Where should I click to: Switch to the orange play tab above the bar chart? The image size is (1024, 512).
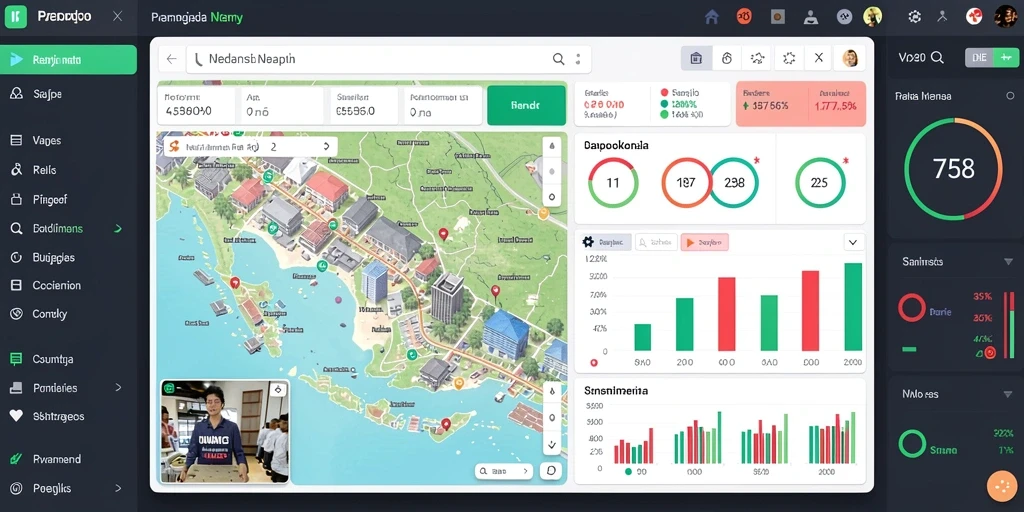(704, 242)
